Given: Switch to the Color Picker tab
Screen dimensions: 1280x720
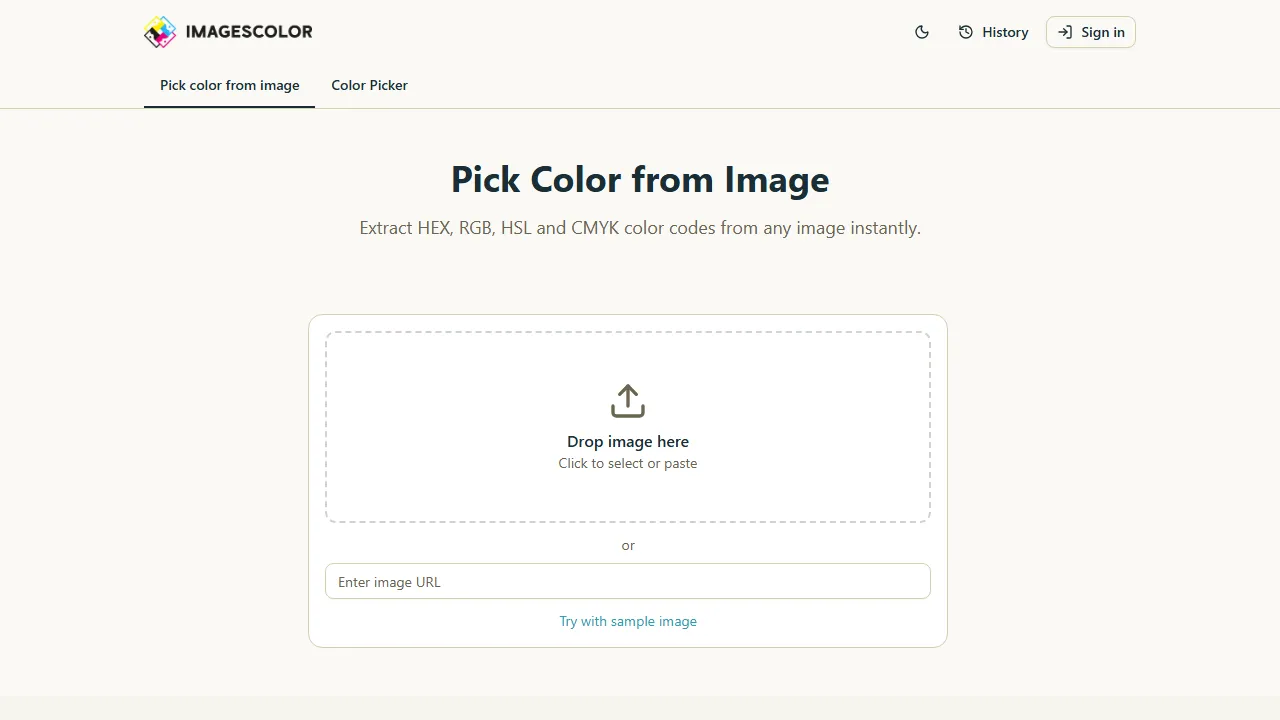Looking at the screenshot, I should [x=369, y=85].
